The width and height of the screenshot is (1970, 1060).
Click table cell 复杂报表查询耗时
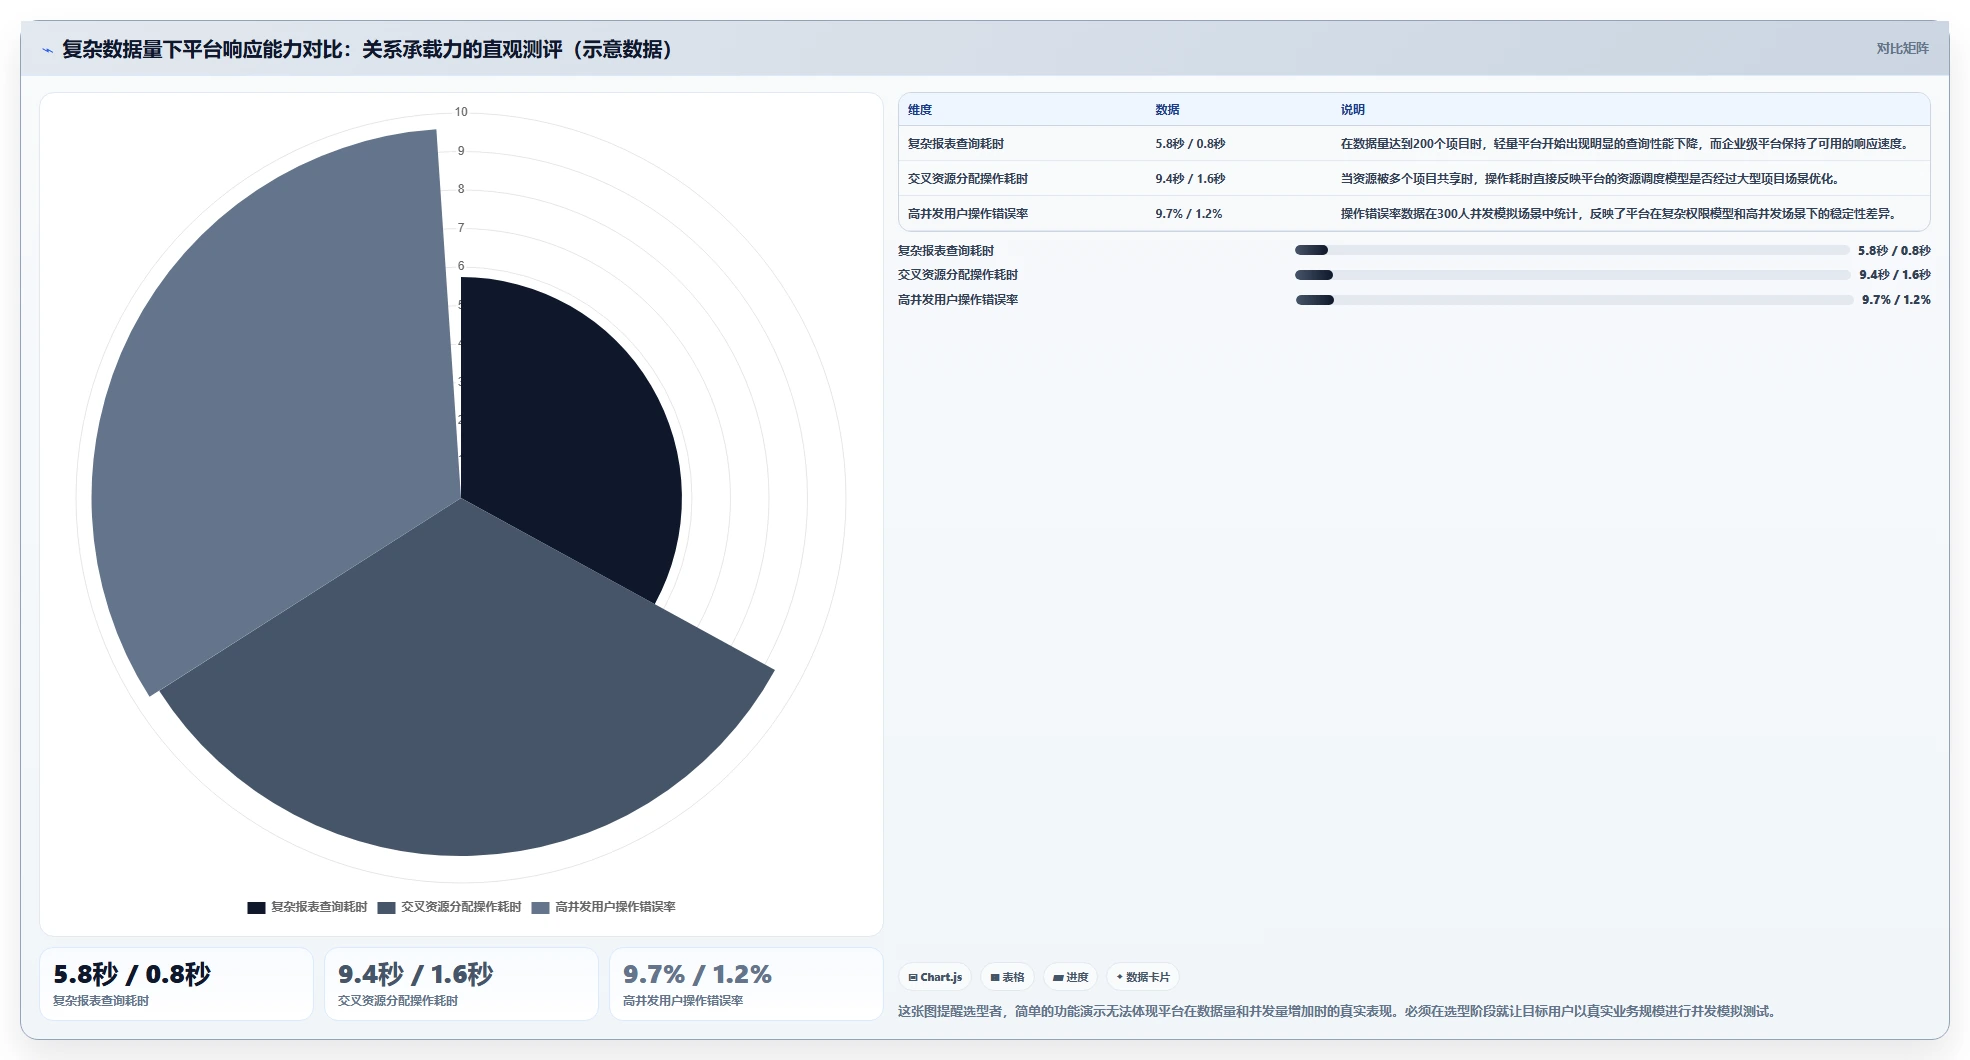click(955, 144)
